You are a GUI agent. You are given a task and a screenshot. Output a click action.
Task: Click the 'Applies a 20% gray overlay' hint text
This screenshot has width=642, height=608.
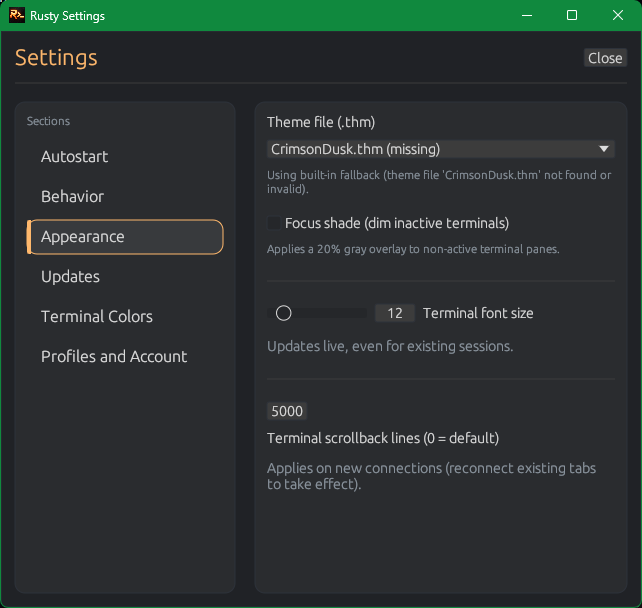coord(413,249)
